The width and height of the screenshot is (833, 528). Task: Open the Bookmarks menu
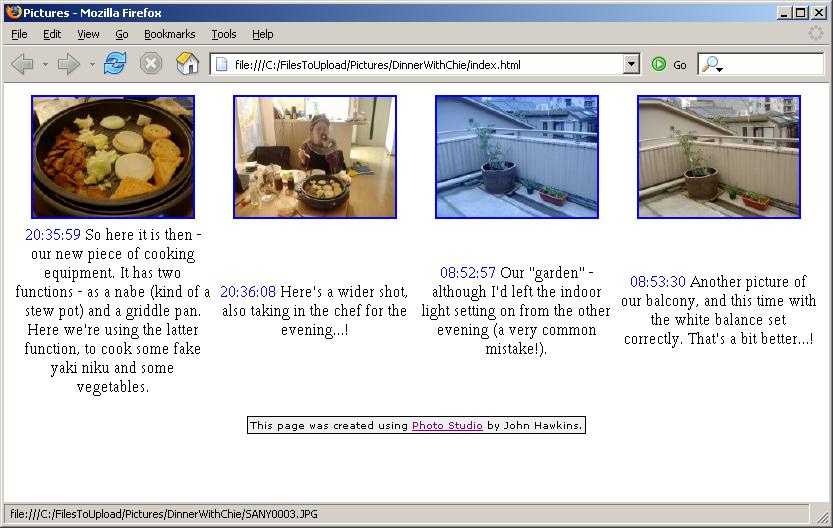click(169, 34)
